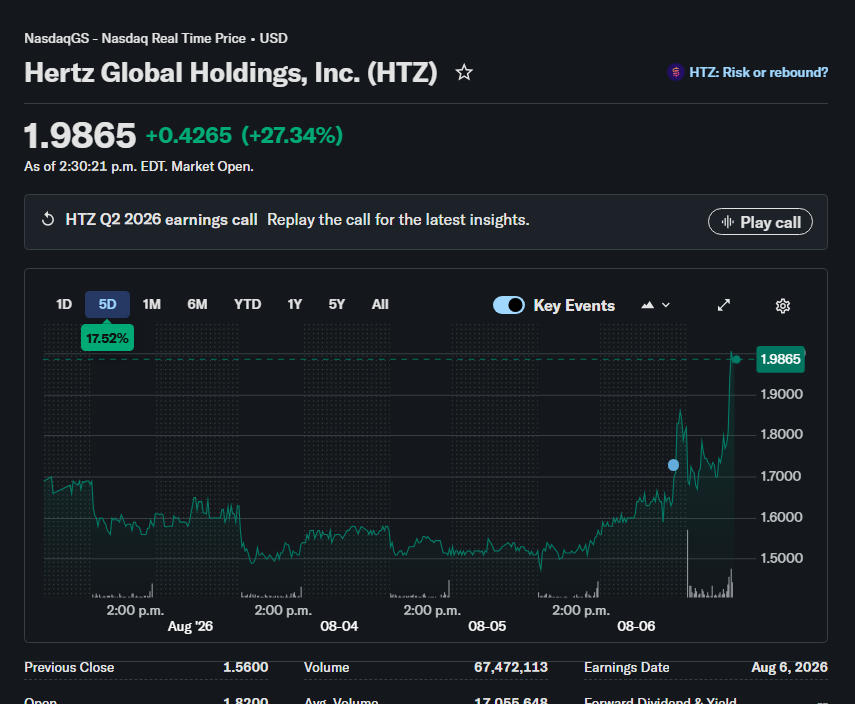Click the 1.7000 price gridline label
The height and width of the screenshot is (704, 855).
781,476
